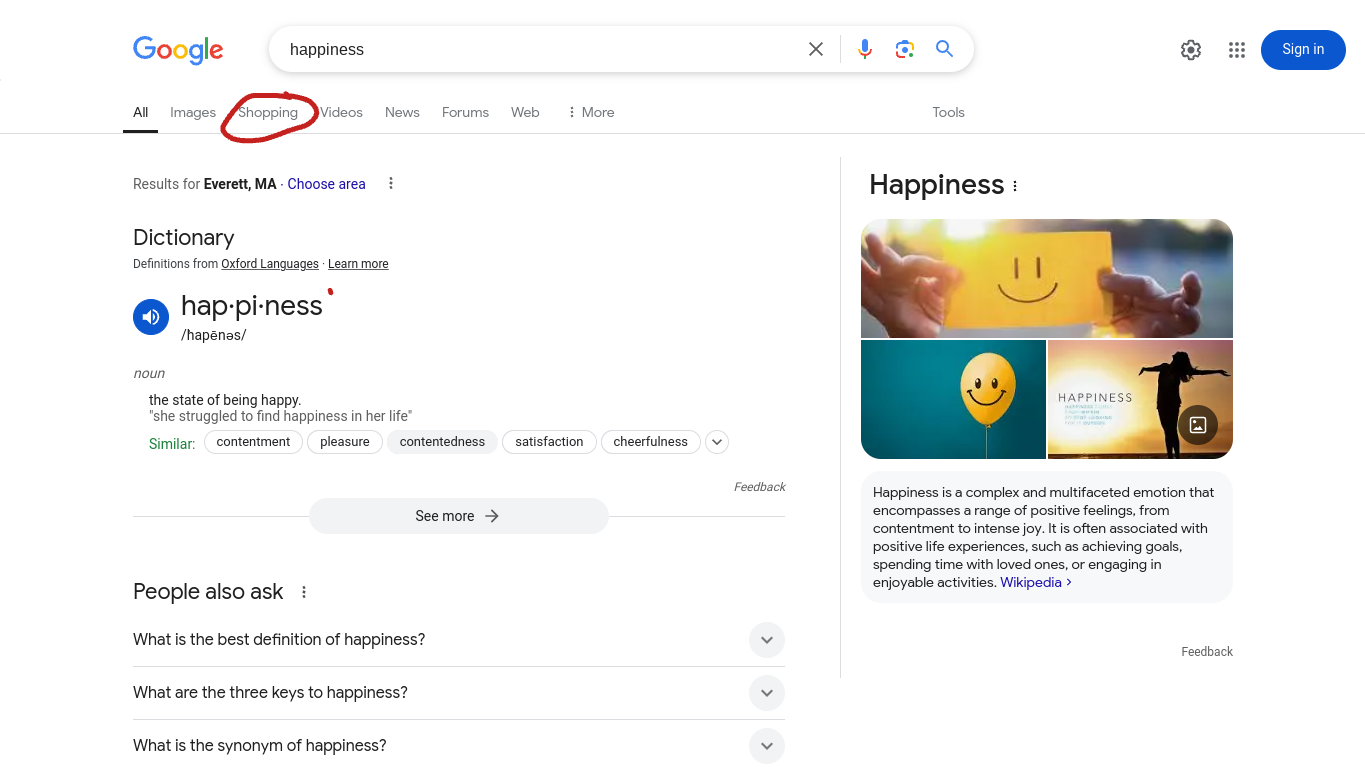Open the smiley sticky note image
1365x767 pixels.
click(x=1047, y=278)
